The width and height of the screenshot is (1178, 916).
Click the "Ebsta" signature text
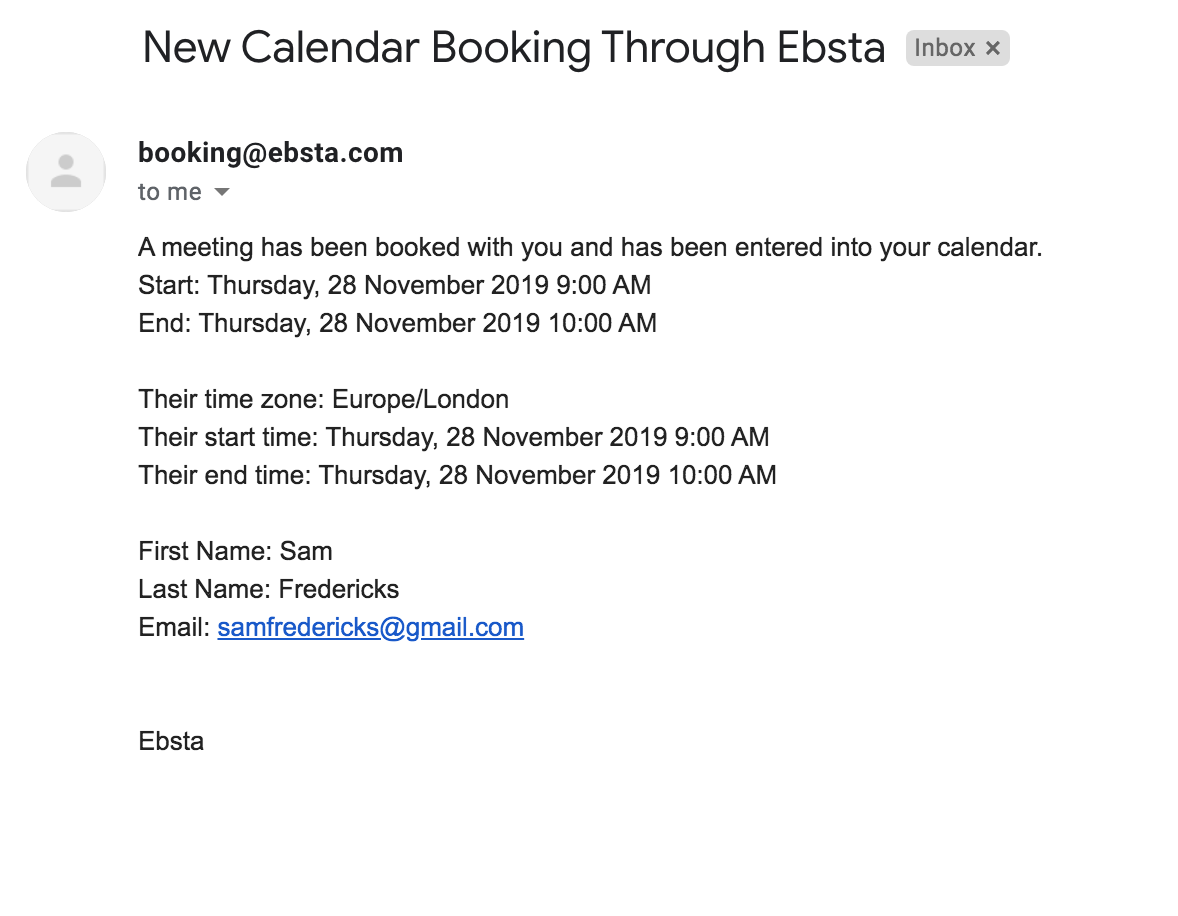click(171, 741)
